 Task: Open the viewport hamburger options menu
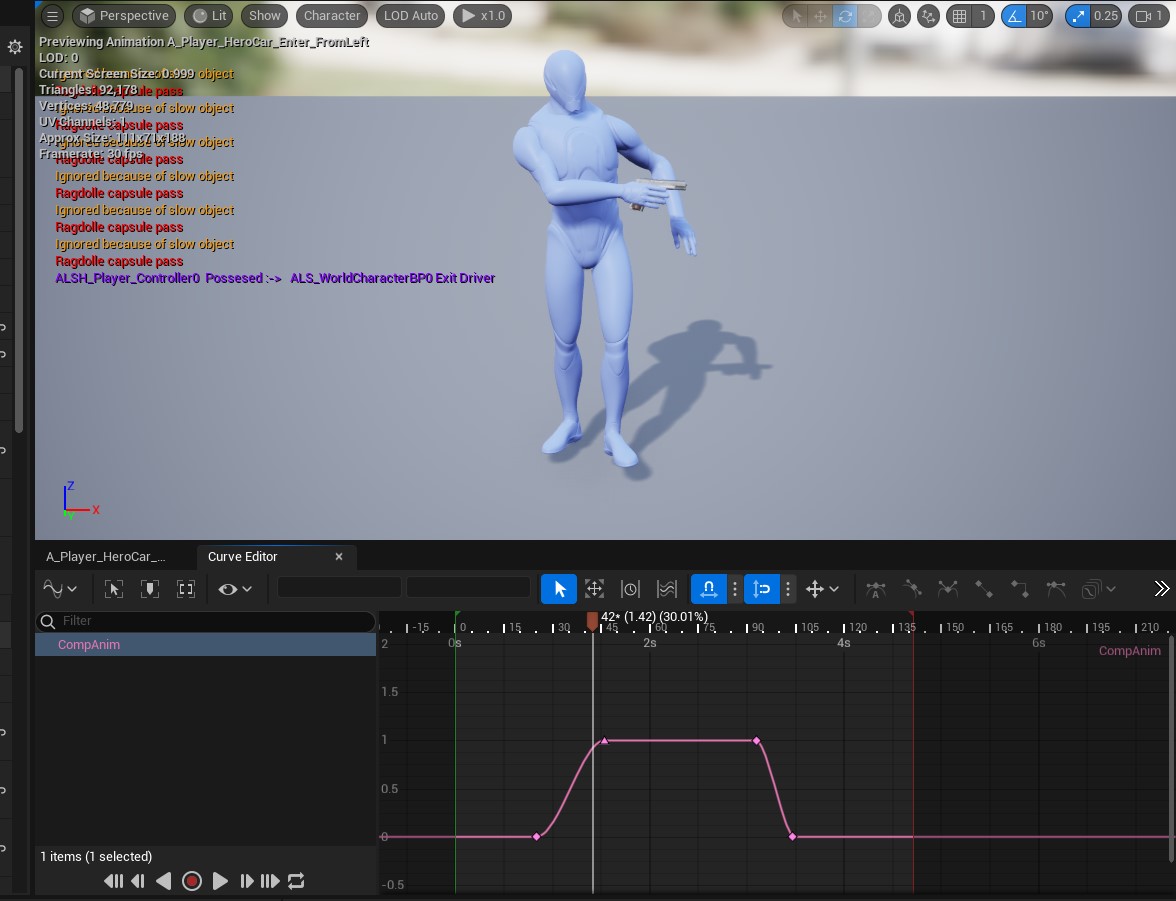pyautogui.click(x=52, y=16)
